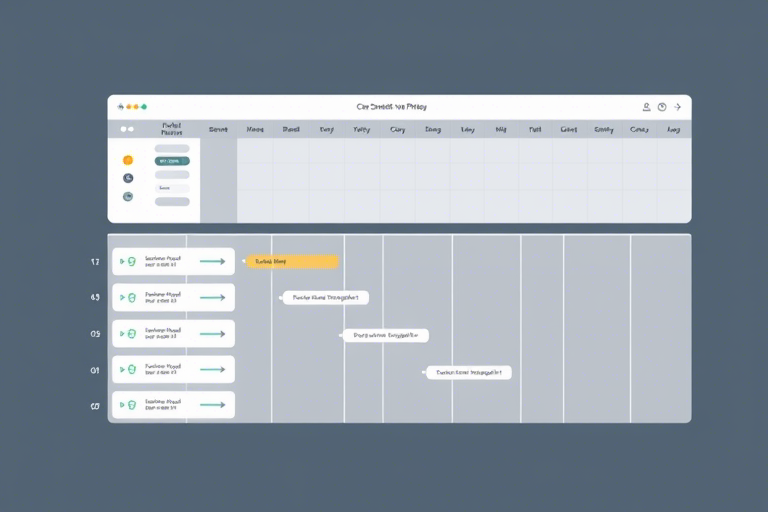This screenshot has width=768, height=512.
Task: Click the small icon left of colored window dots
Action: tap(120, 107)
